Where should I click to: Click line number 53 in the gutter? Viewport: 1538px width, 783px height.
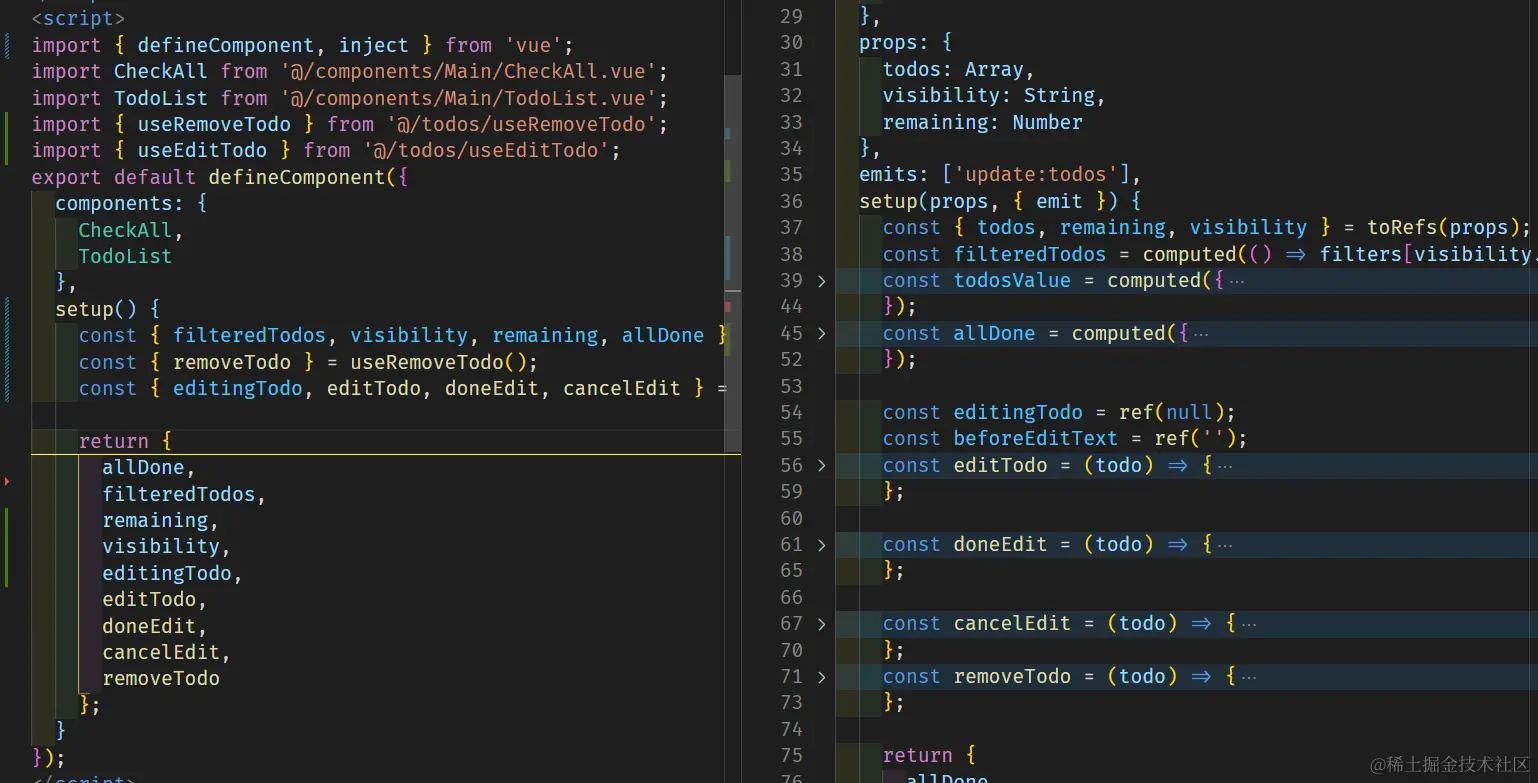791,386
